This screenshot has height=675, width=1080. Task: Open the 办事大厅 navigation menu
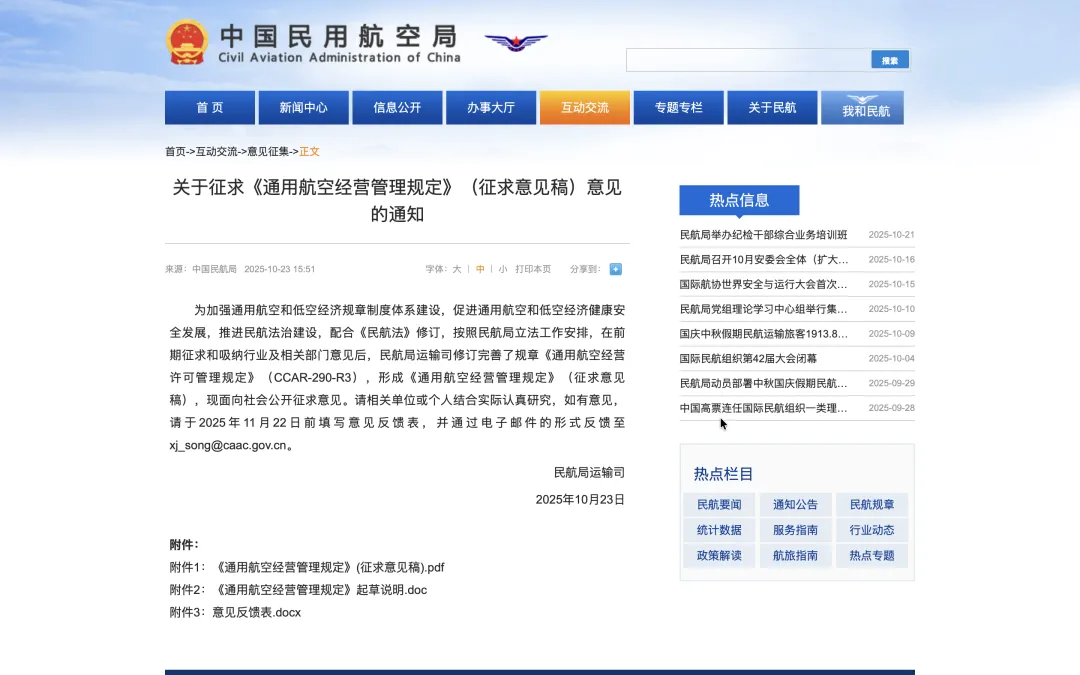tap(491, 107)
